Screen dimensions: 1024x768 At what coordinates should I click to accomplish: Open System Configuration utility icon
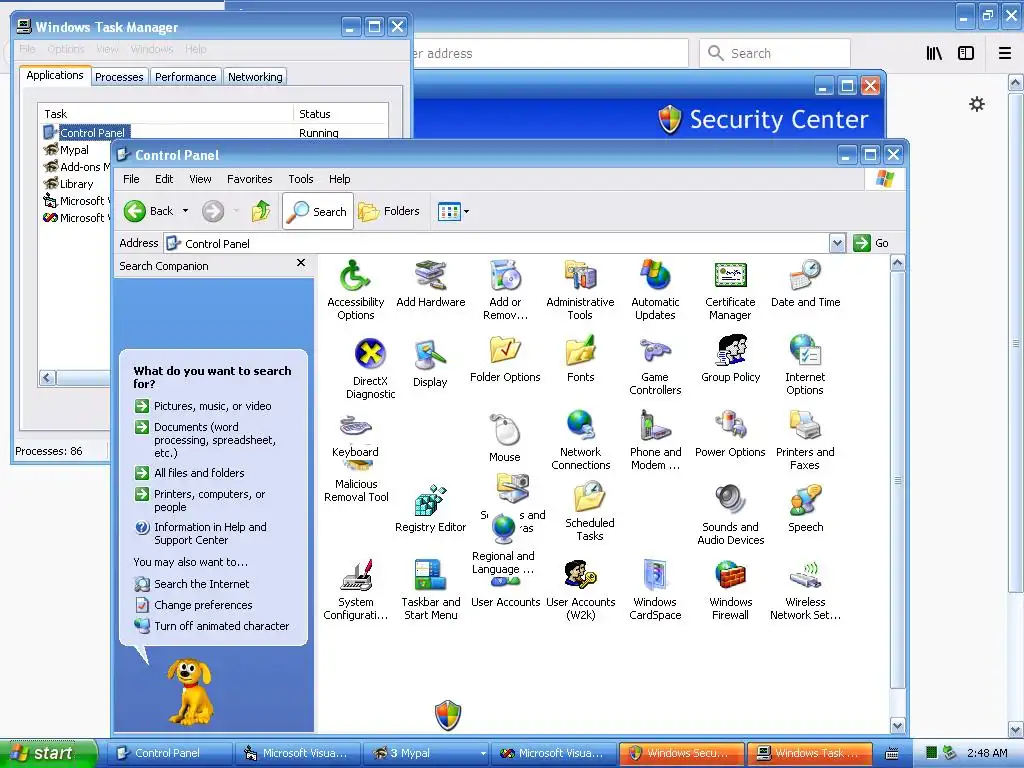click(355, 590)
